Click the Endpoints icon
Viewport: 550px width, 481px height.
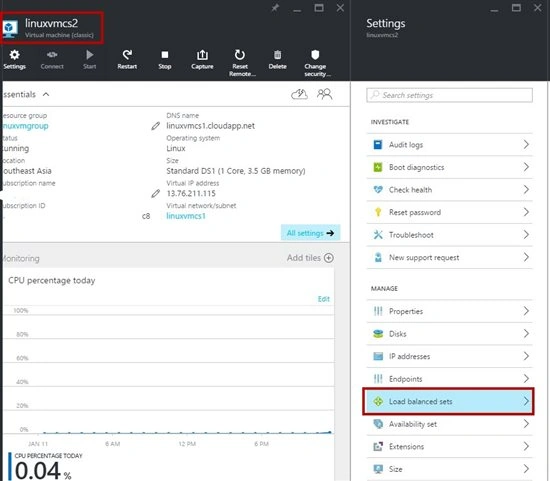click(x=378, y=379)
